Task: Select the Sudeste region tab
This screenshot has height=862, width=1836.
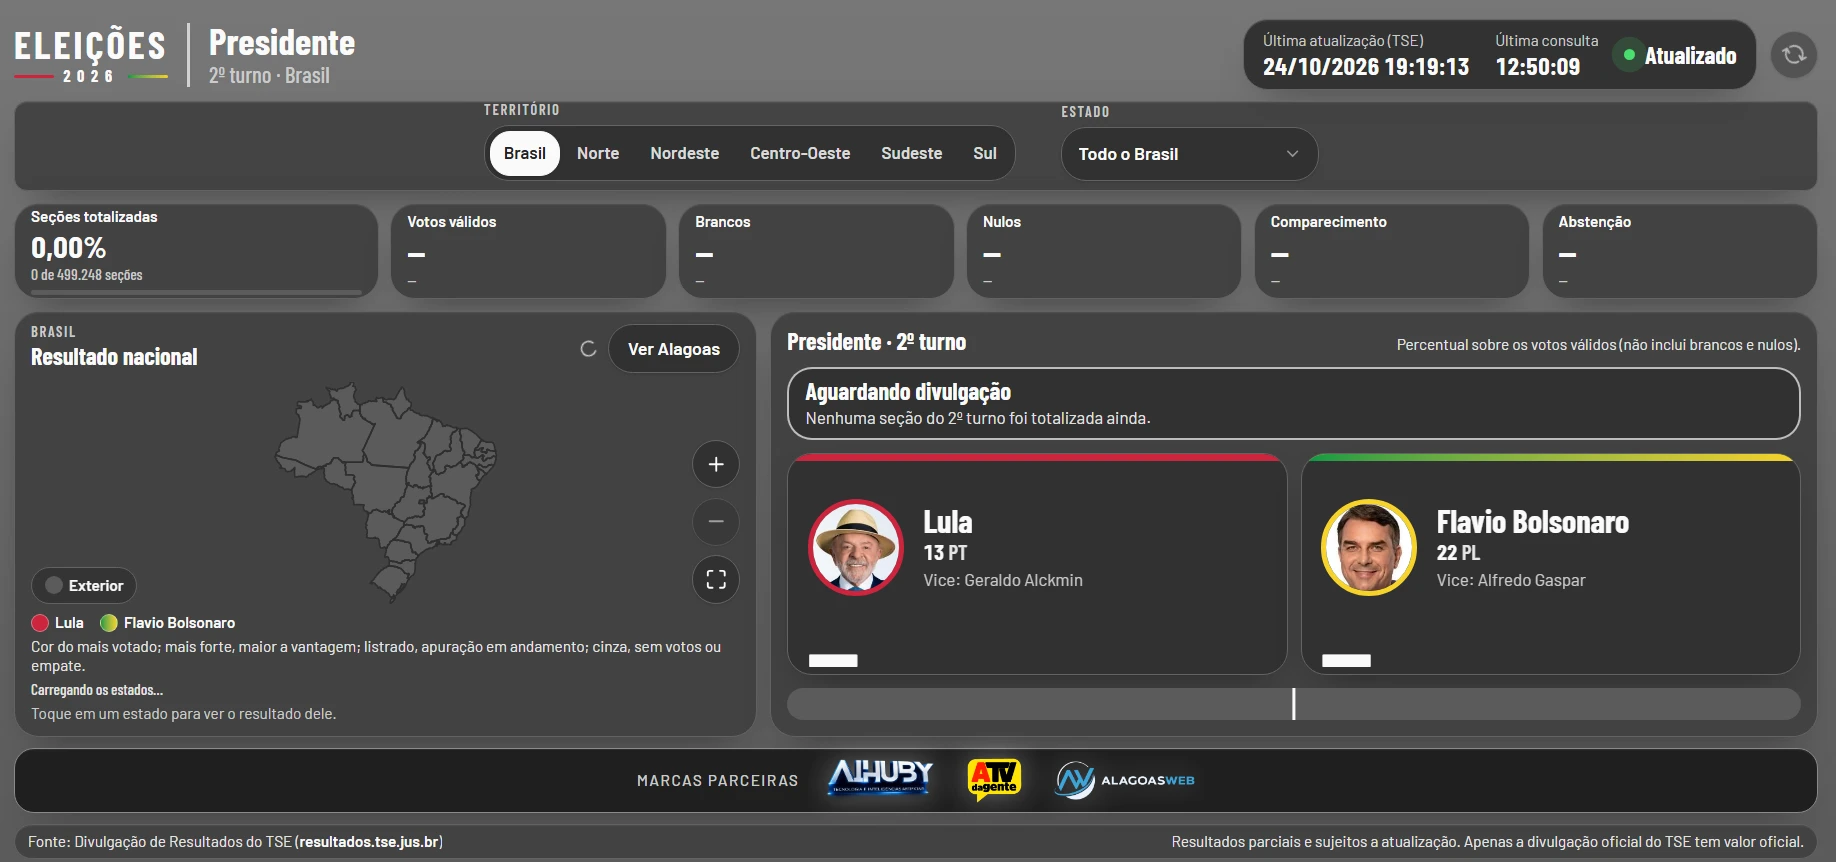Action: [x=912, y=154]
